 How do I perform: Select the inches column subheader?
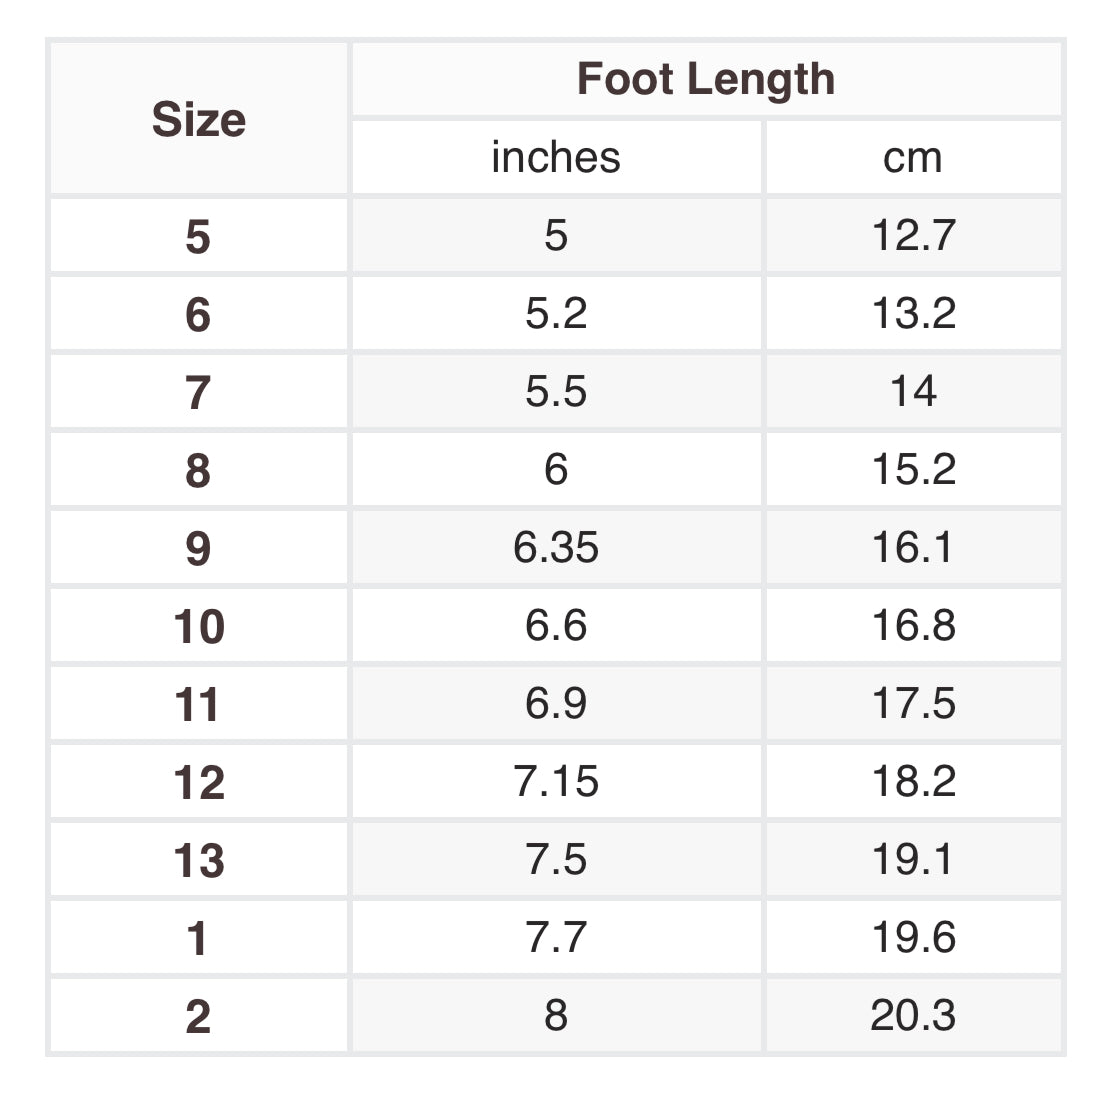(556, 158)
